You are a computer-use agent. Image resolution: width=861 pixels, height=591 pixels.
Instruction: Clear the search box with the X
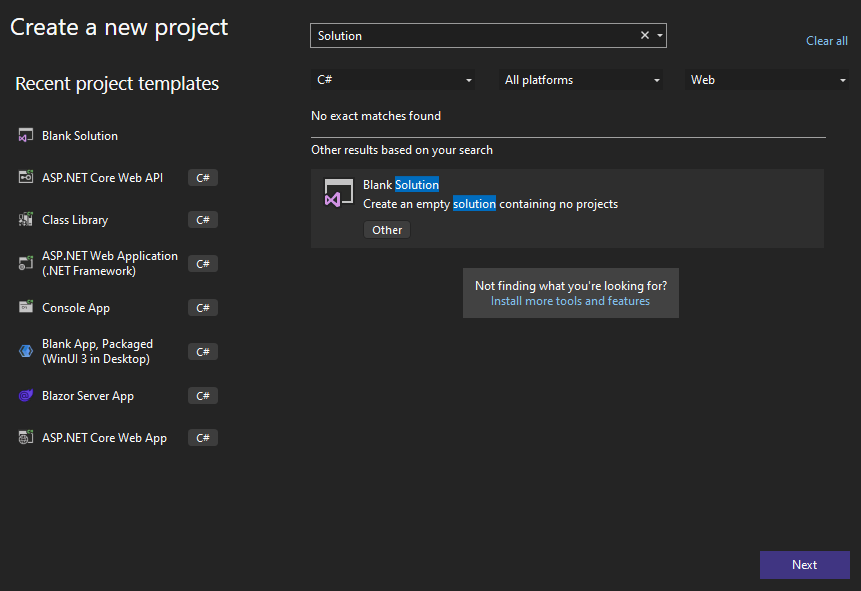(645, 35)
